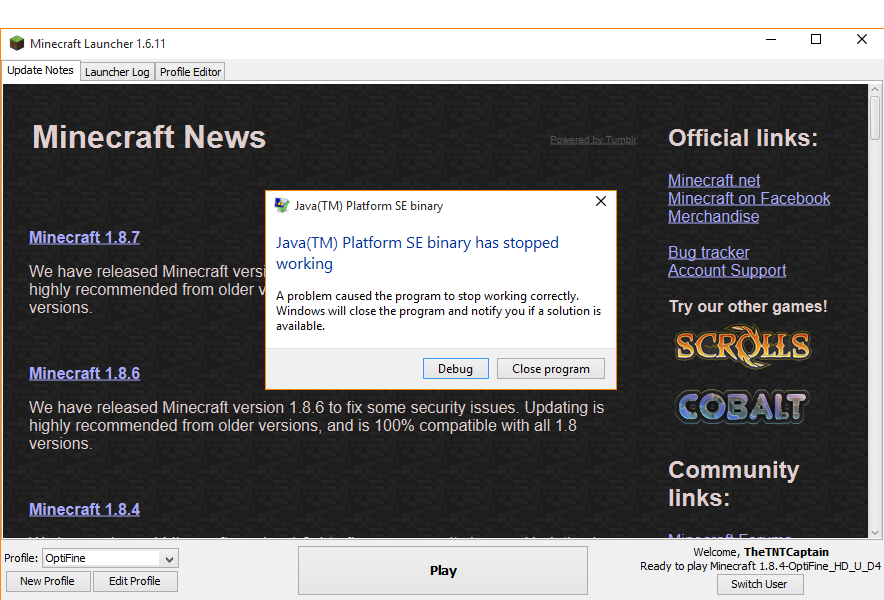Open the Scrolls game logo

[x=743, y=346]
